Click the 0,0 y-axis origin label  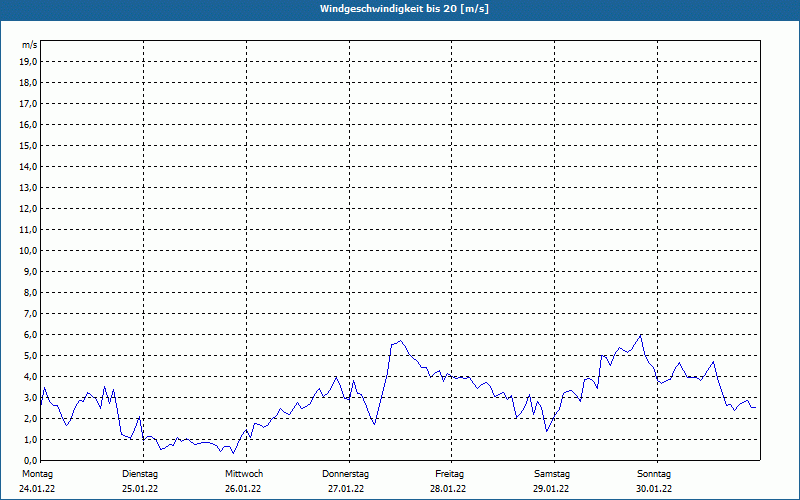29,460
